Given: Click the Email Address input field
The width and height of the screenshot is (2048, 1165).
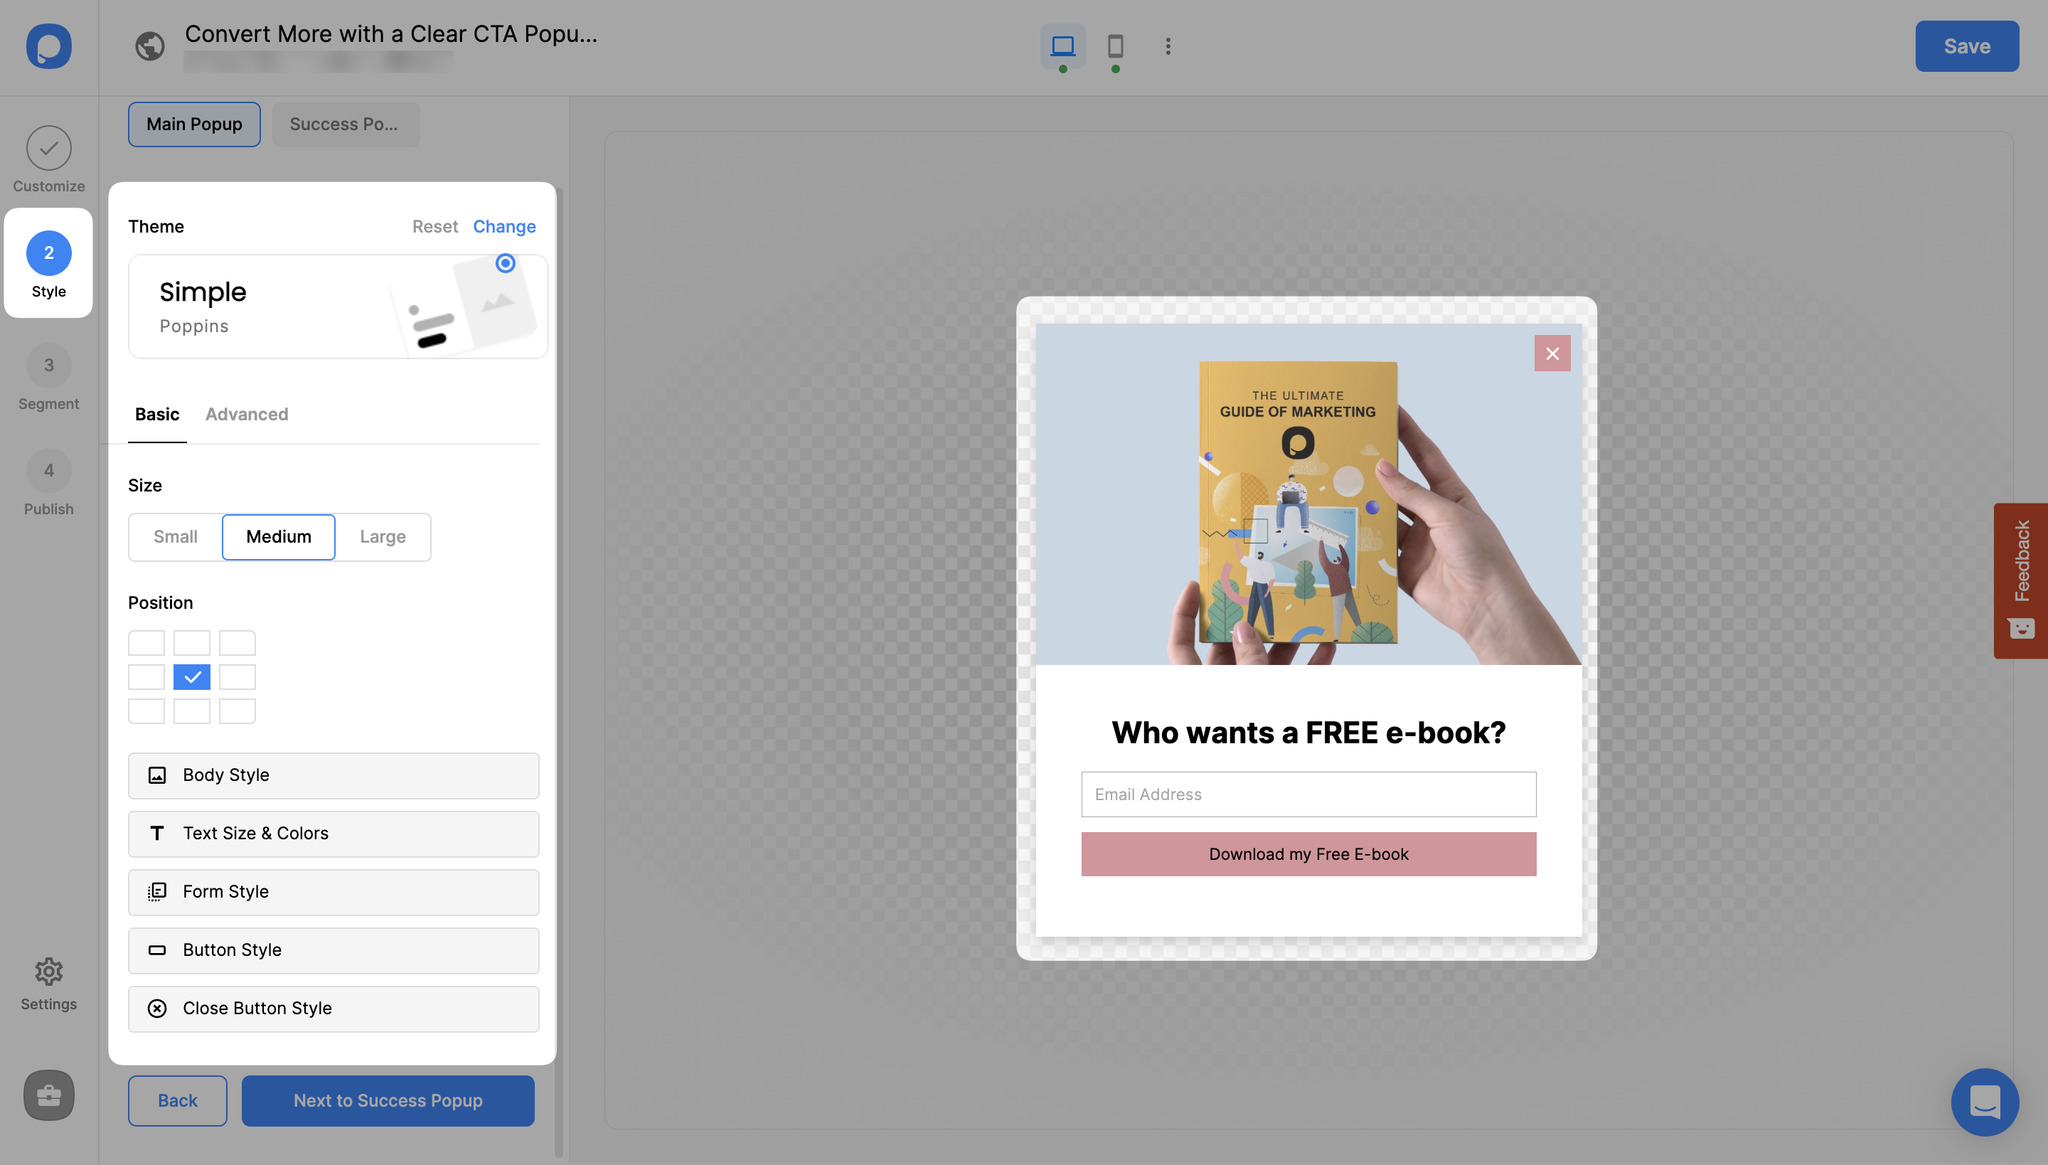Looking at the screenshot, I should point(1308,794).
